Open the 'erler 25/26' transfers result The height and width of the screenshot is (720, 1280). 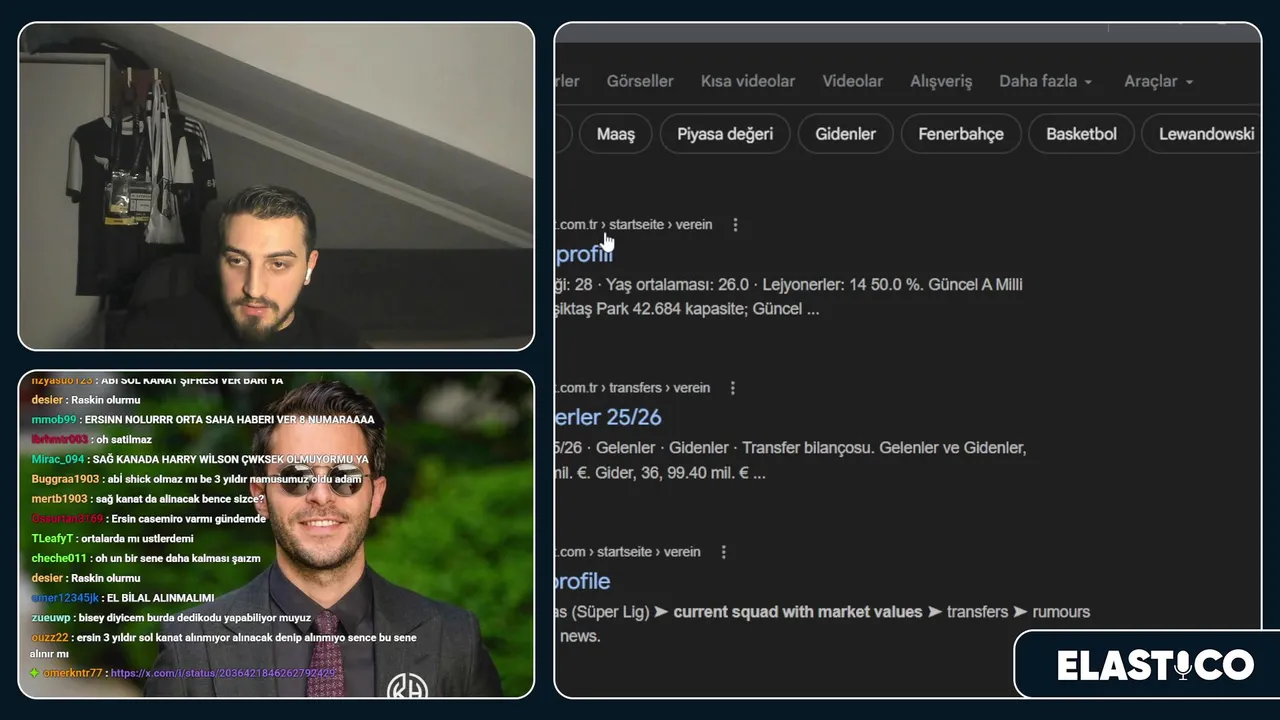[x=608, y=417]
